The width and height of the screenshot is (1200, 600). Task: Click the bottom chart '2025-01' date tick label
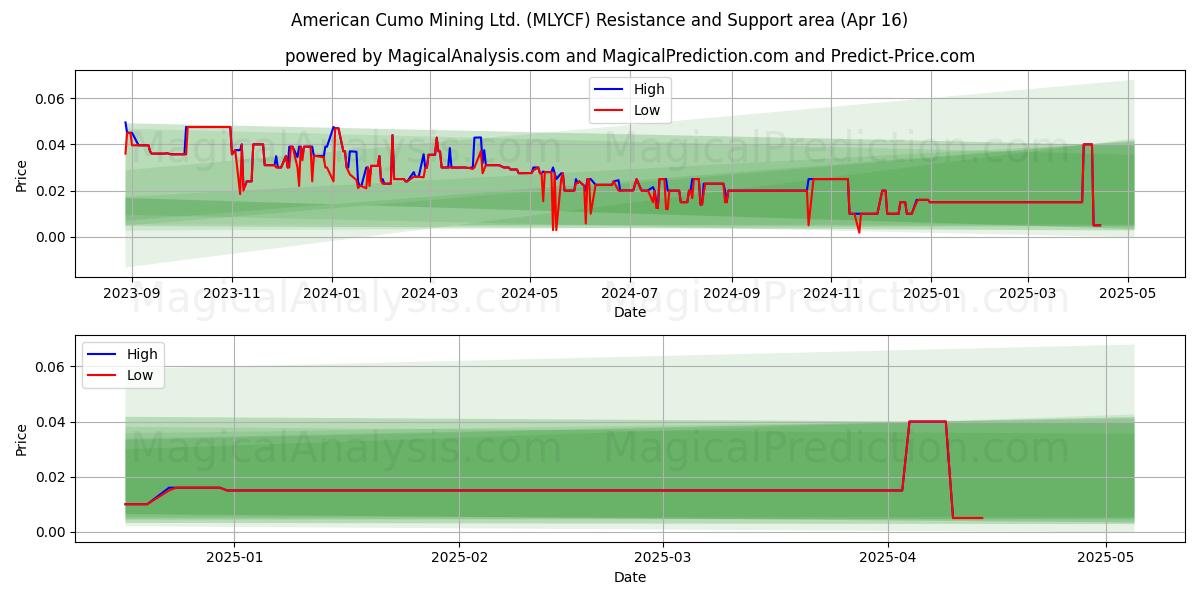pyautogui.click(x=234, y=559)
